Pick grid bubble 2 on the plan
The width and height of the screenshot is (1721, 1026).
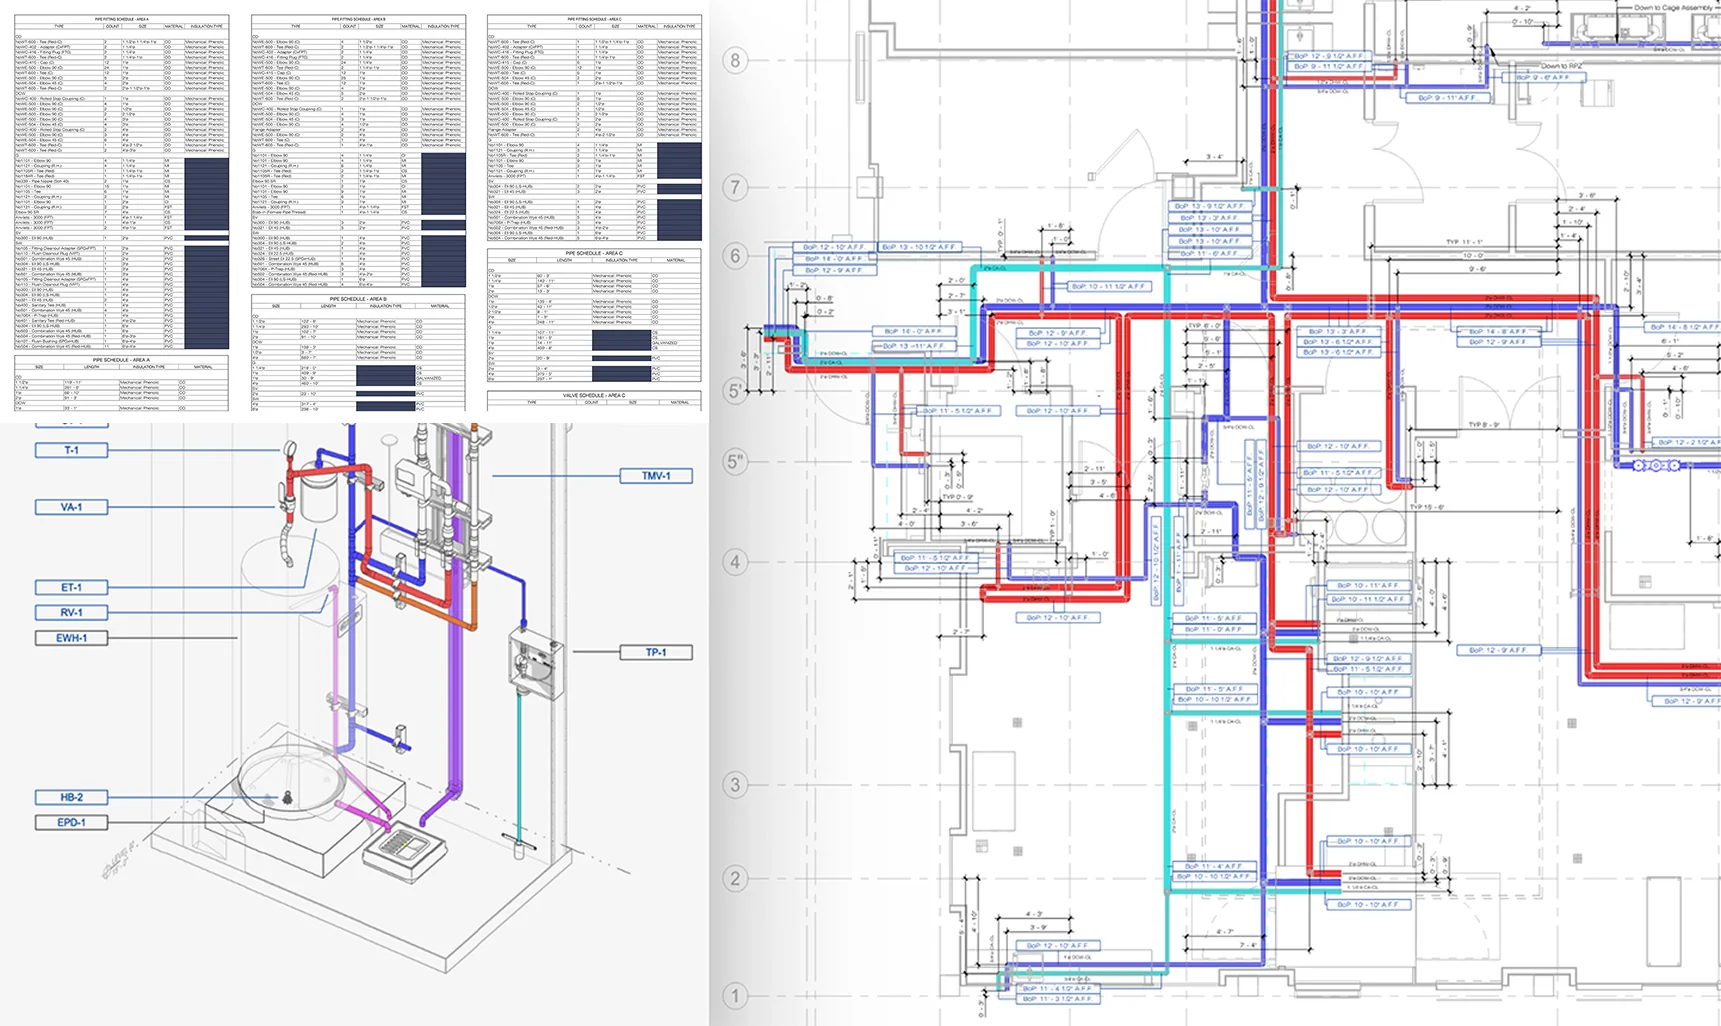pos(736,879)
